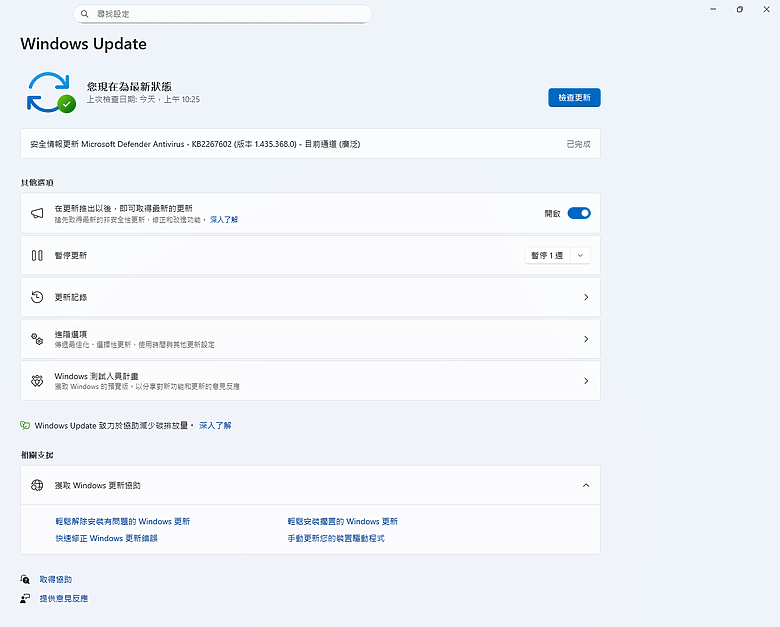Image resolution: width=780 pixels, height=627 pixels.
Task: Click the 暫停 1 週 pause button
Action: 547,255
